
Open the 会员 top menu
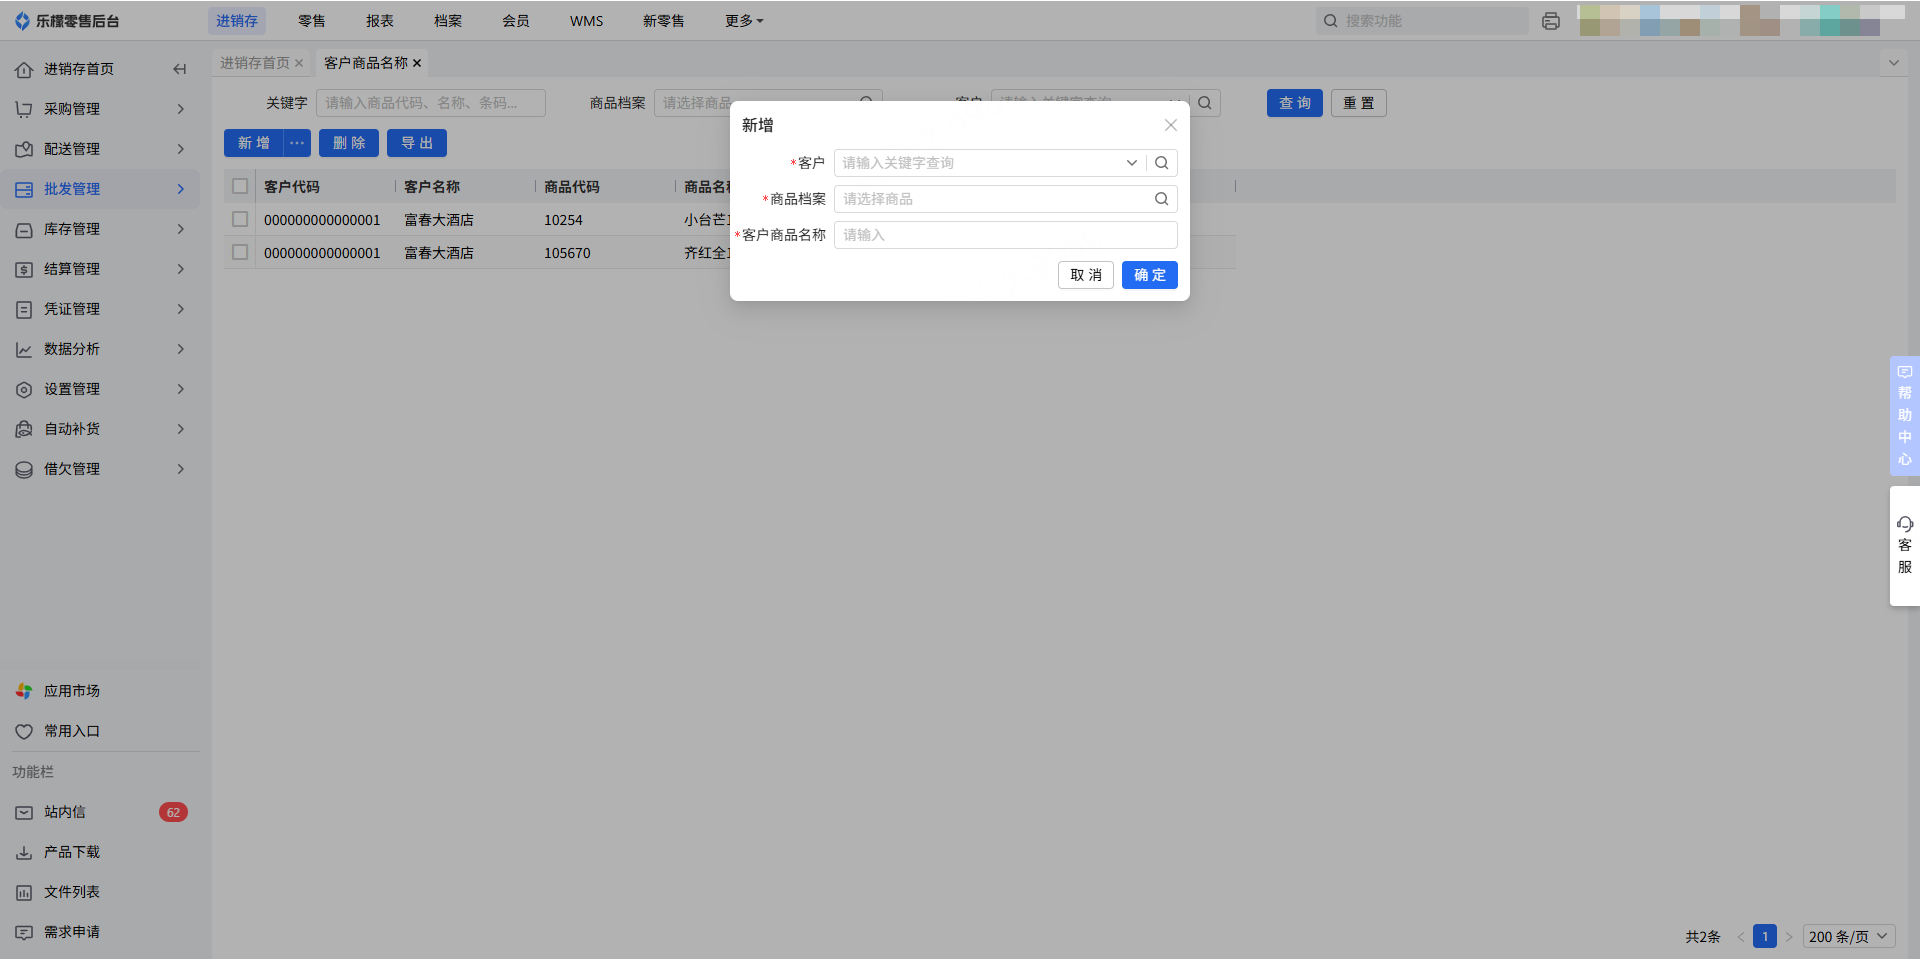(x=516, y=21)
